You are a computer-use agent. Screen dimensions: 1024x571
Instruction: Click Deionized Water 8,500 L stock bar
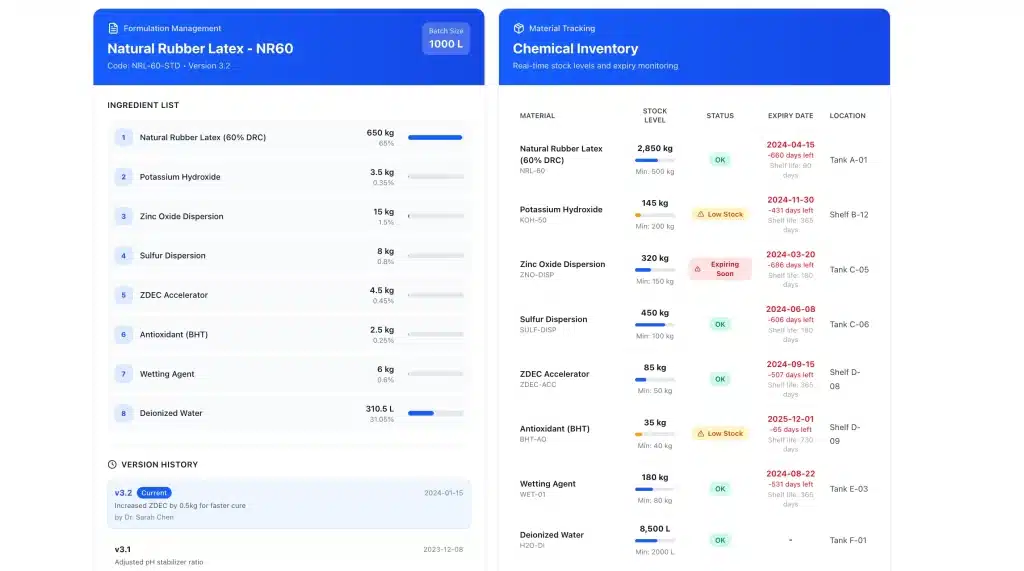tap(655, 550)
